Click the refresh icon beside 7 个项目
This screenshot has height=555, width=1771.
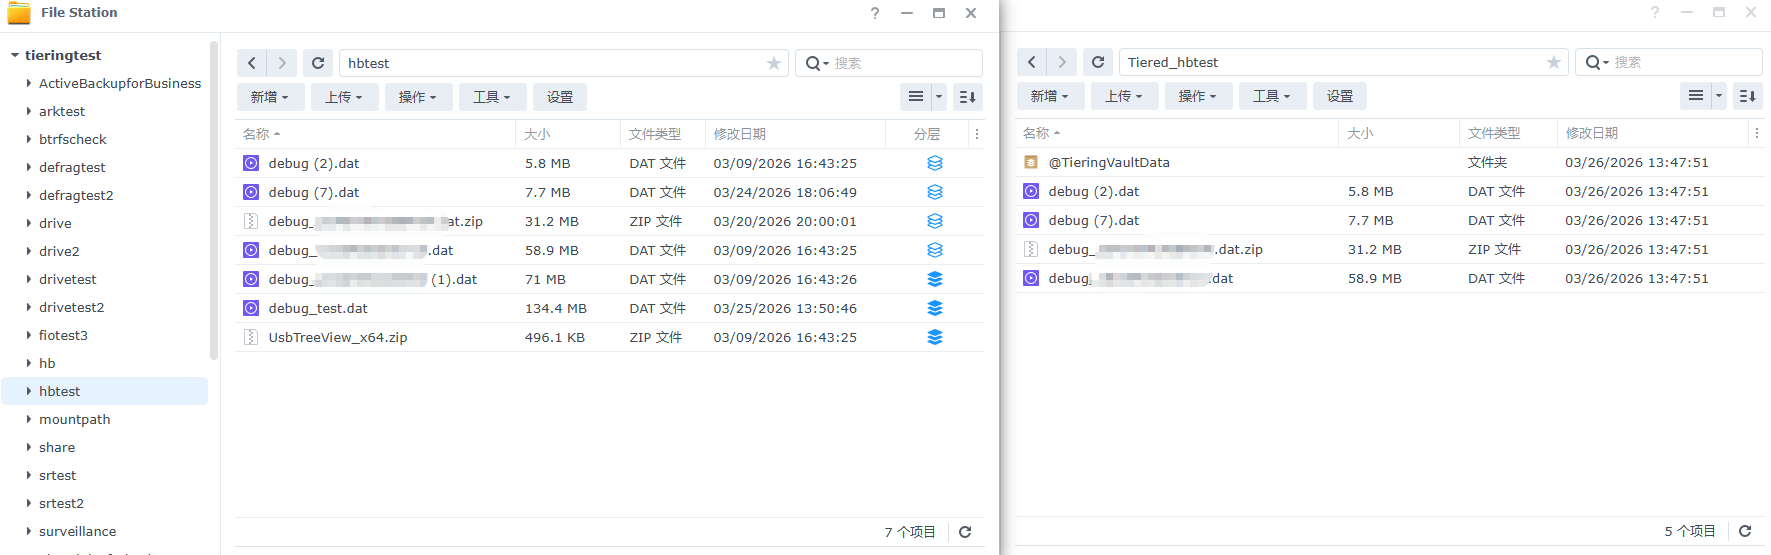(965, 532)
